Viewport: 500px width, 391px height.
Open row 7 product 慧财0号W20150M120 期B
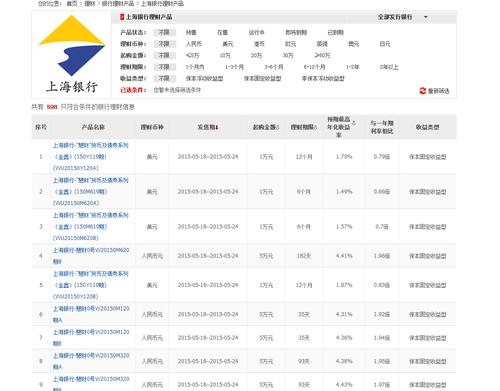click(x=91, y=338)
